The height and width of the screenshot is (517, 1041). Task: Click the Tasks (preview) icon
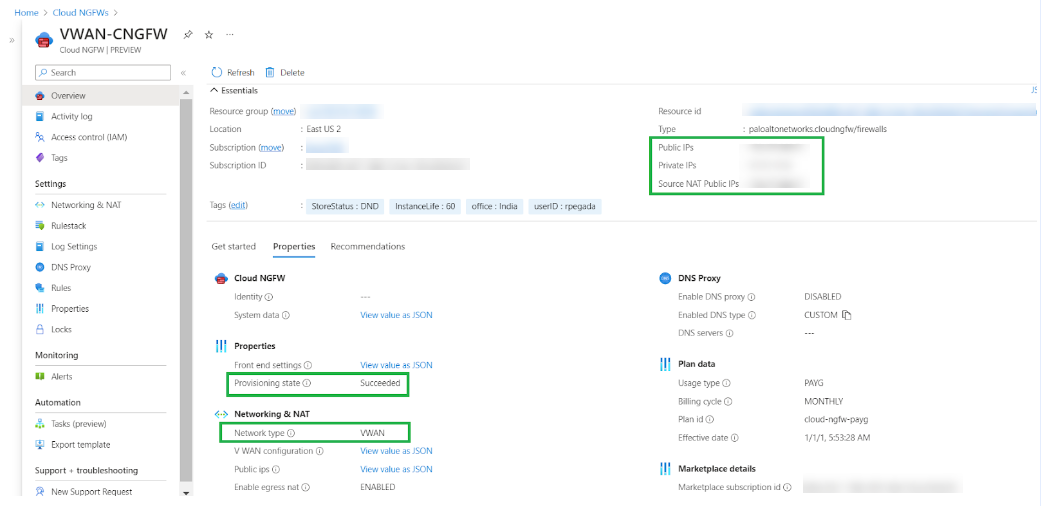(39, 423)
